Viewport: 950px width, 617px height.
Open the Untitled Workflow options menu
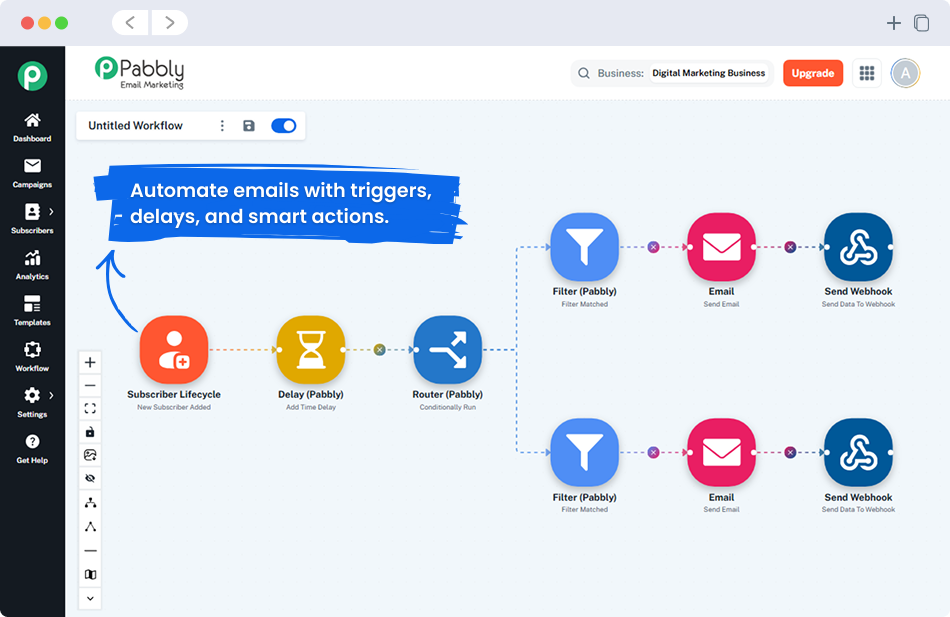(x=222, y=125)
